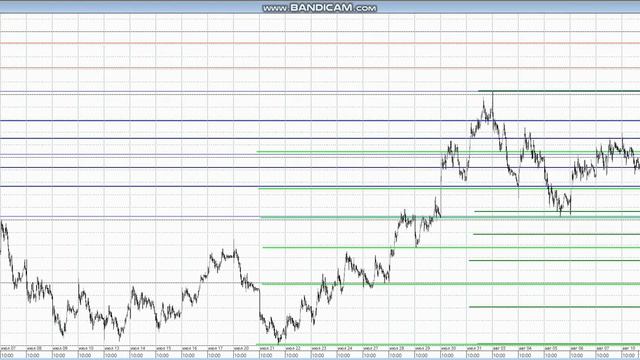Select the short dark green line at the price peak

(x=559, y=91)
